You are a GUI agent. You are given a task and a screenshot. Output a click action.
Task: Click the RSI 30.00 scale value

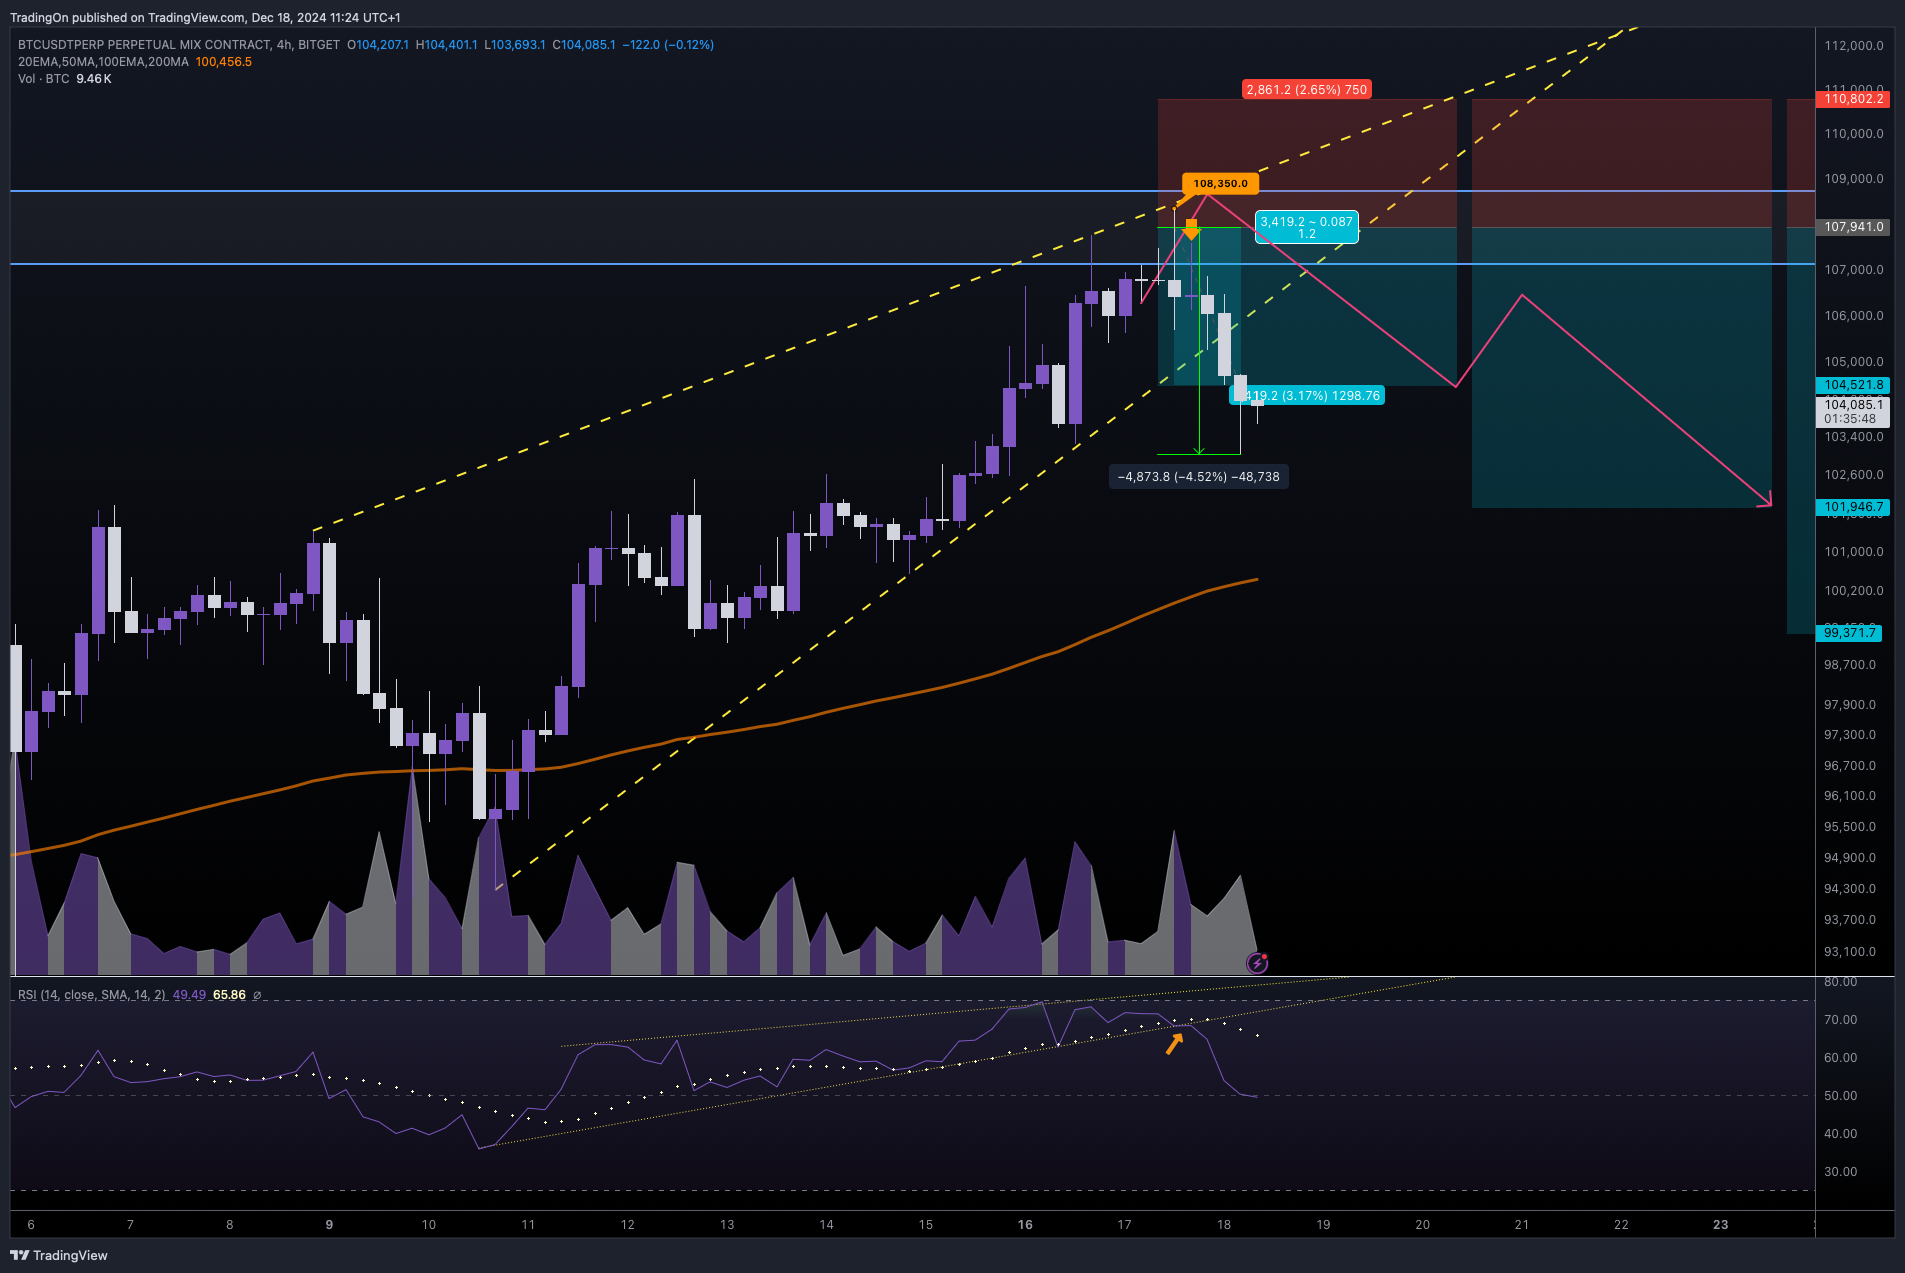pos(1841,1172)
